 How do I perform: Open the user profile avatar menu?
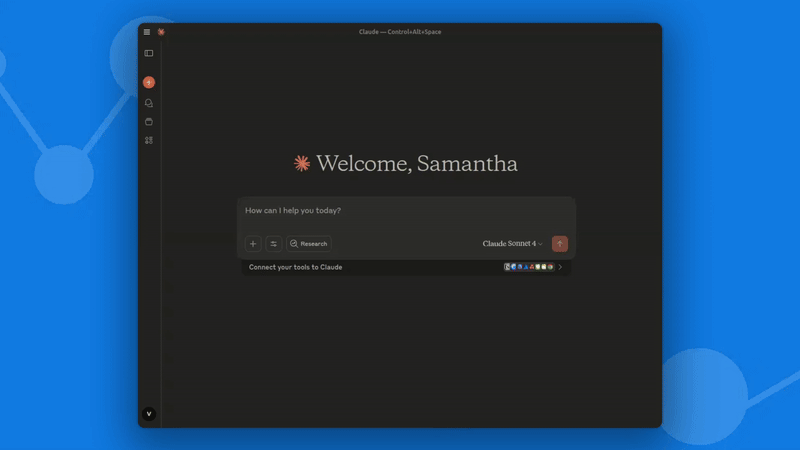pos(149,414)
